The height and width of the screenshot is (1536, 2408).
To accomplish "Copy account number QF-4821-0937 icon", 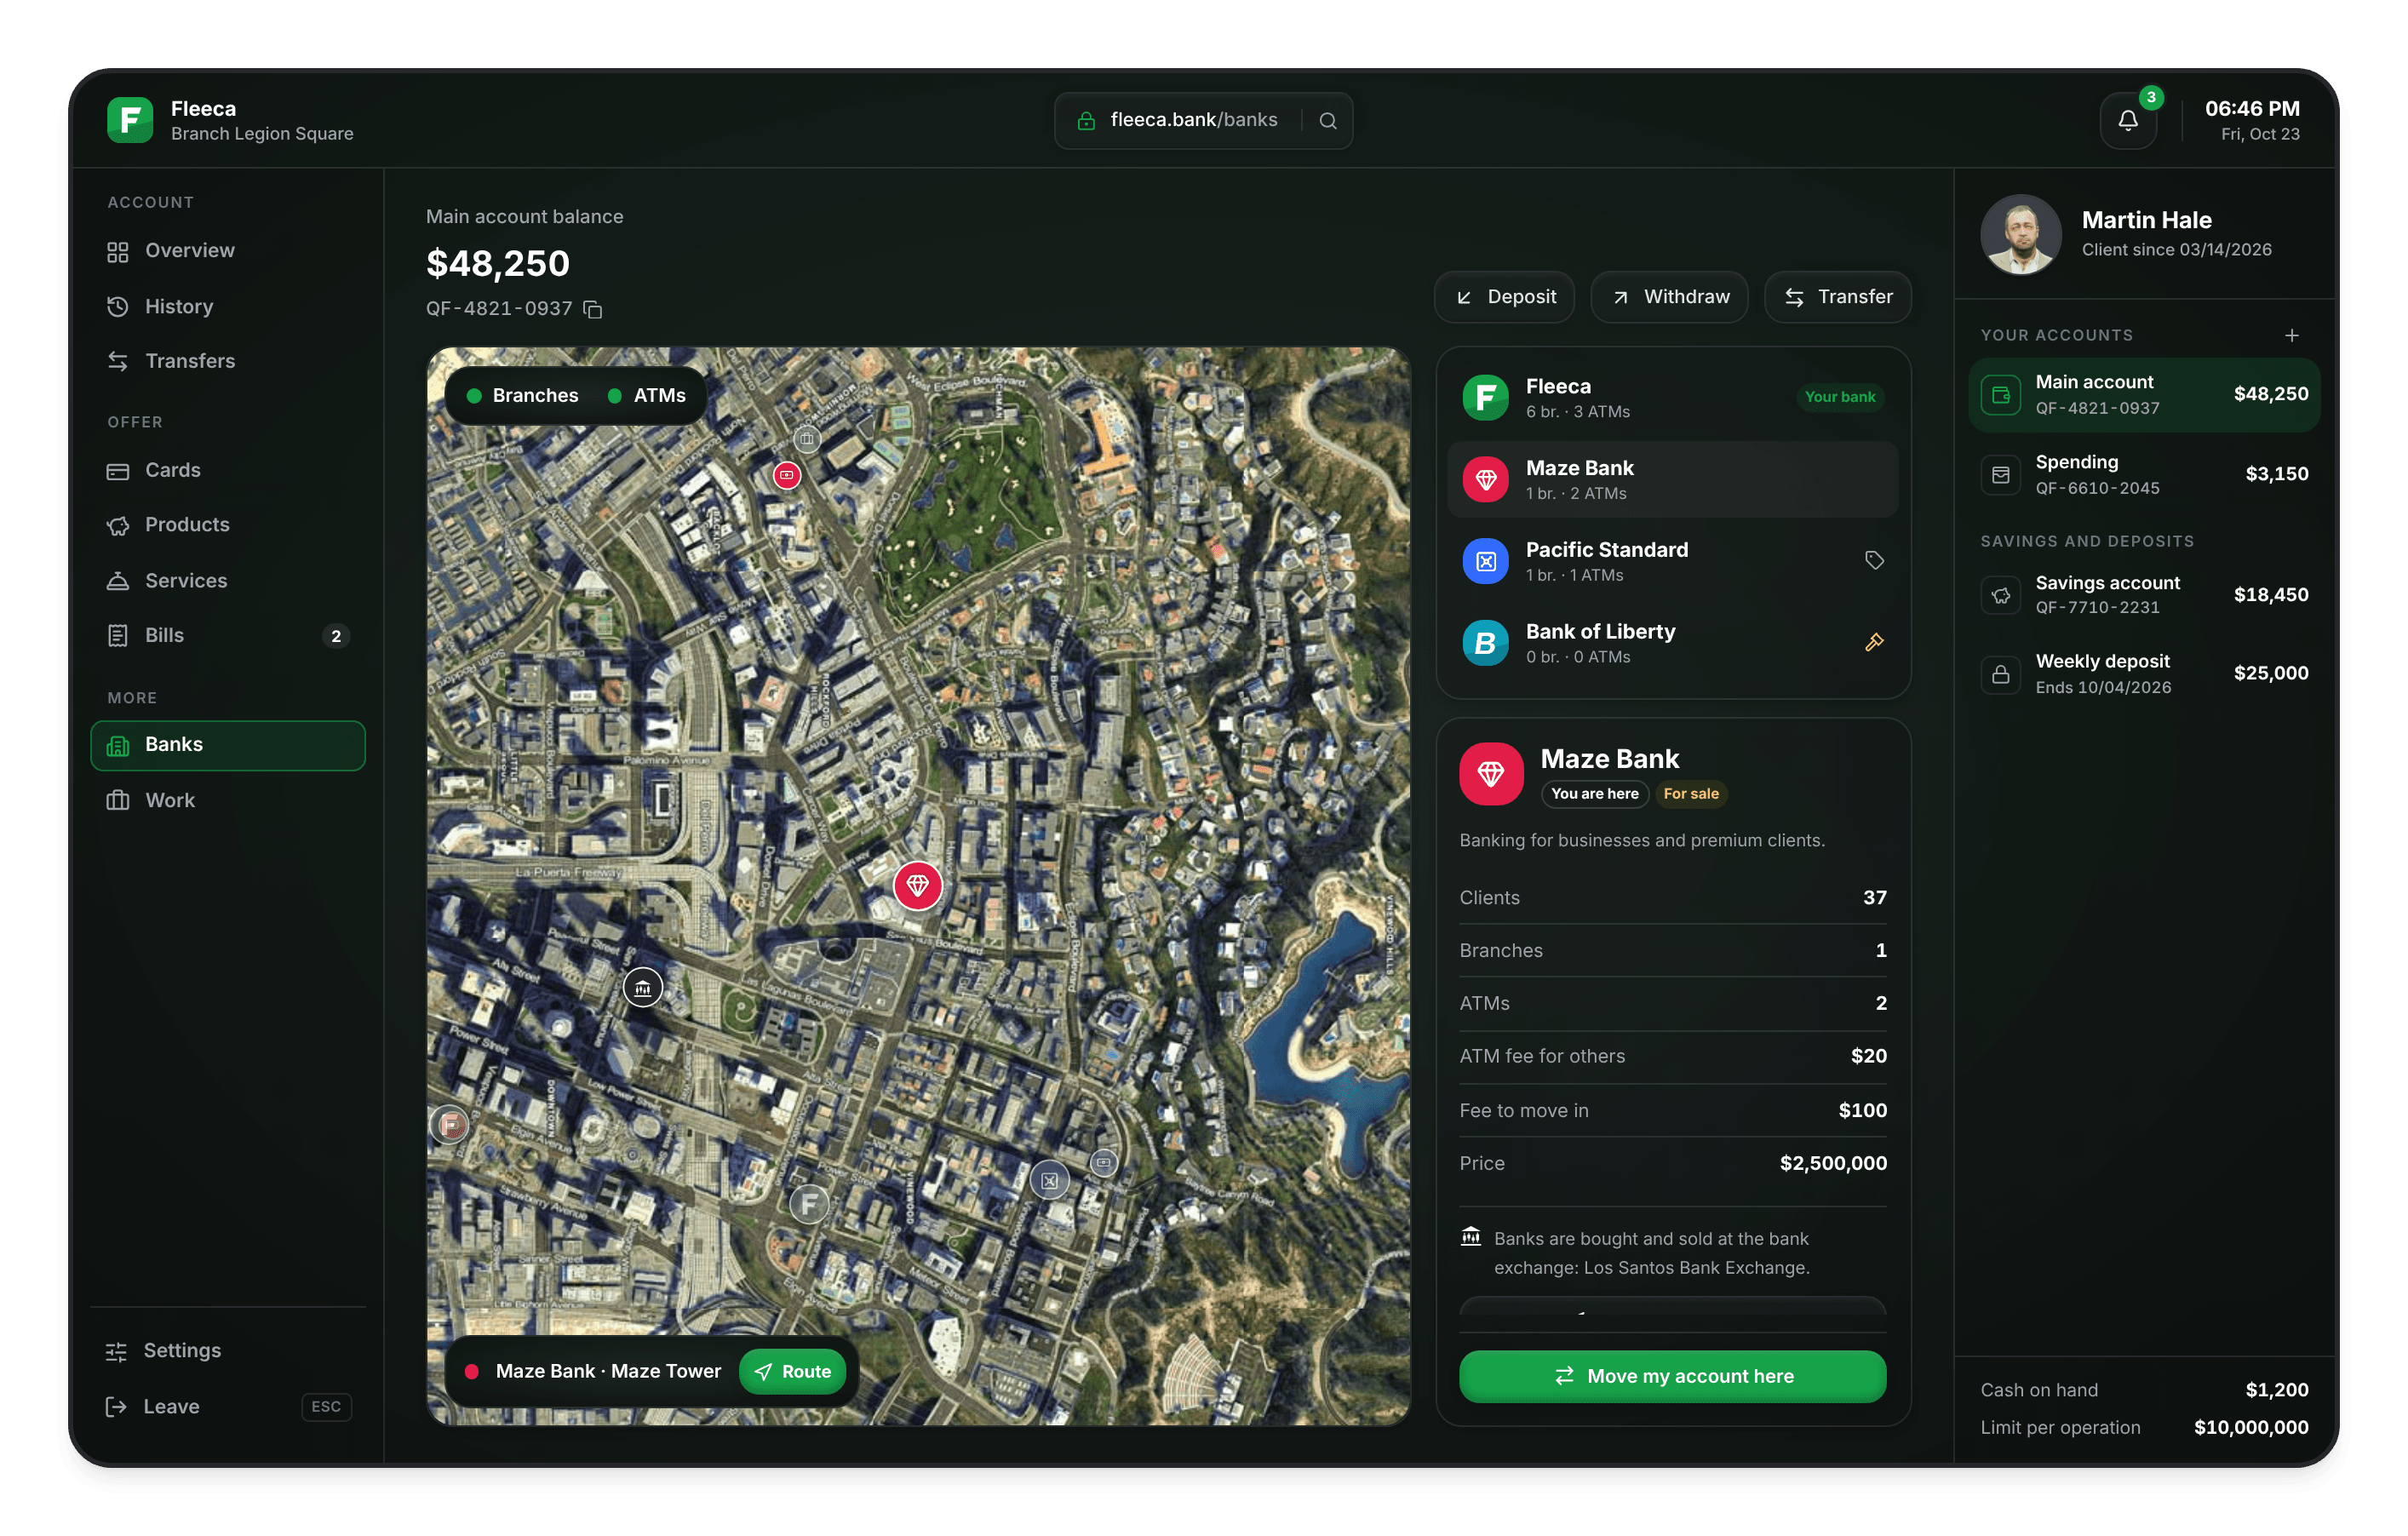I will [x=592, y=309].
